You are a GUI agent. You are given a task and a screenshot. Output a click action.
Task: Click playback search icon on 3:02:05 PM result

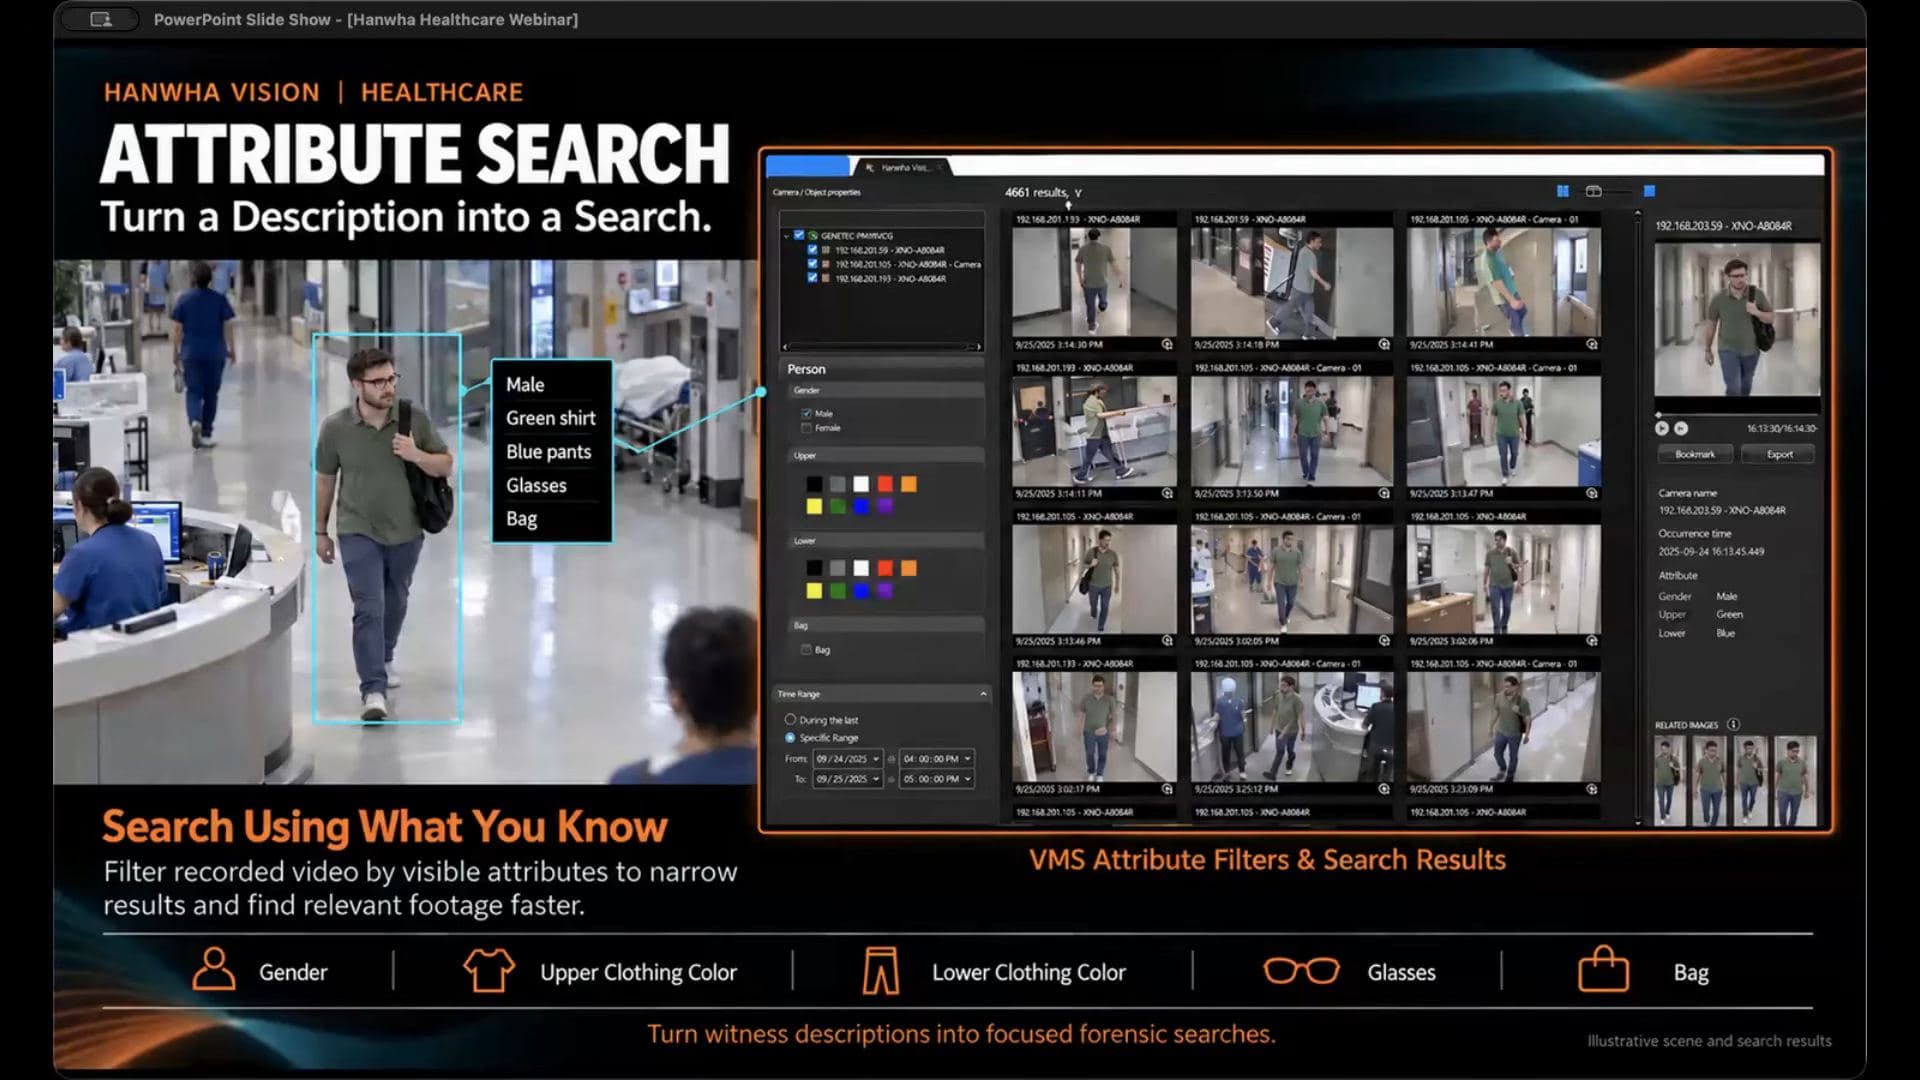[x=1384, y=641]
